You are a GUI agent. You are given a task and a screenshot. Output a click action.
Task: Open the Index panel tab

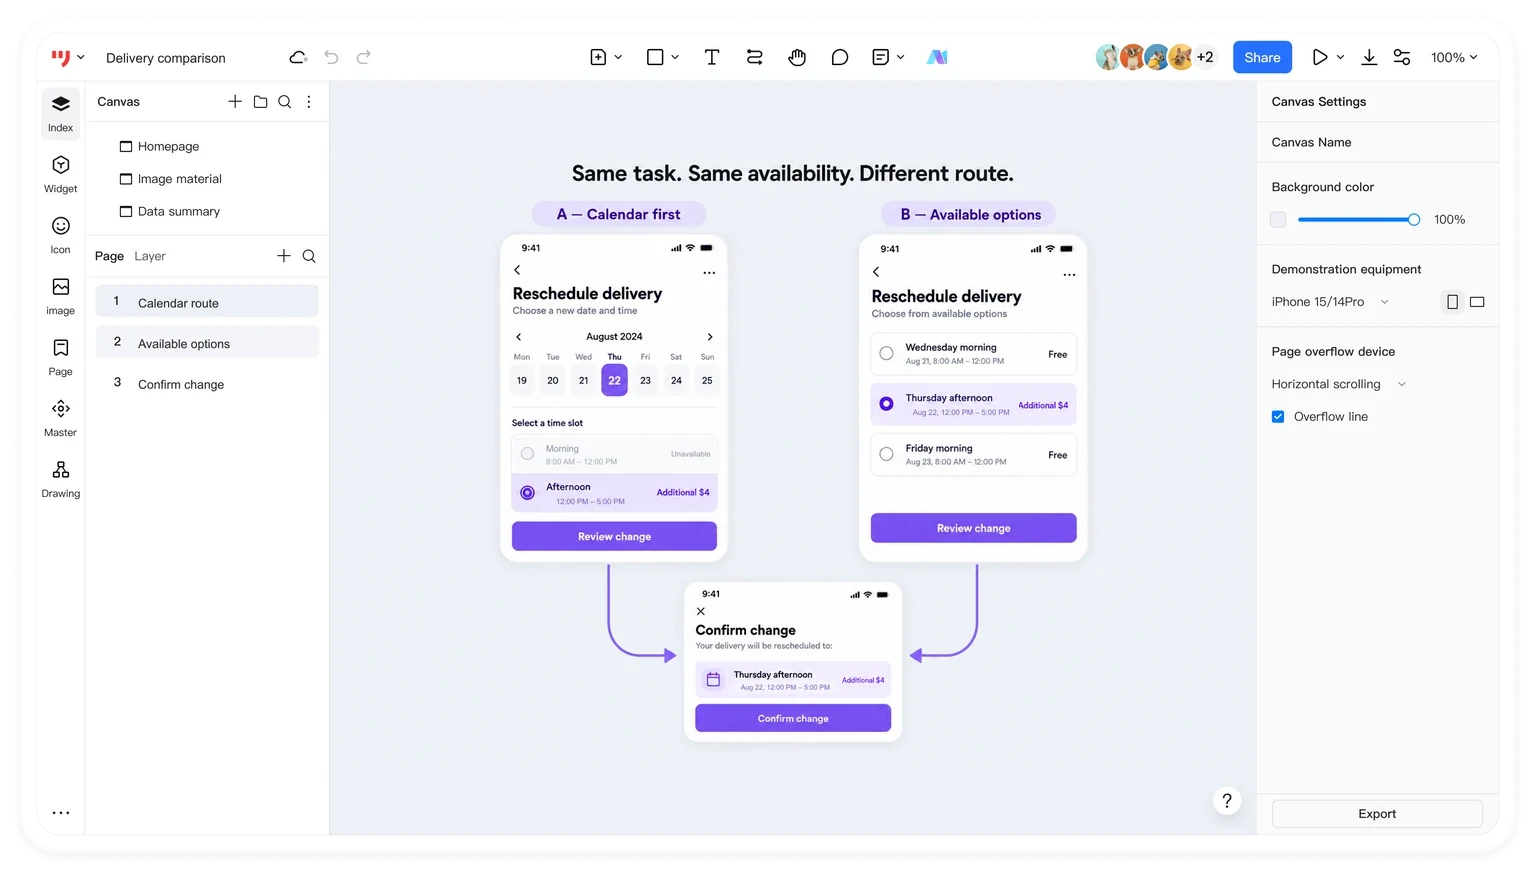coord(61,113)
